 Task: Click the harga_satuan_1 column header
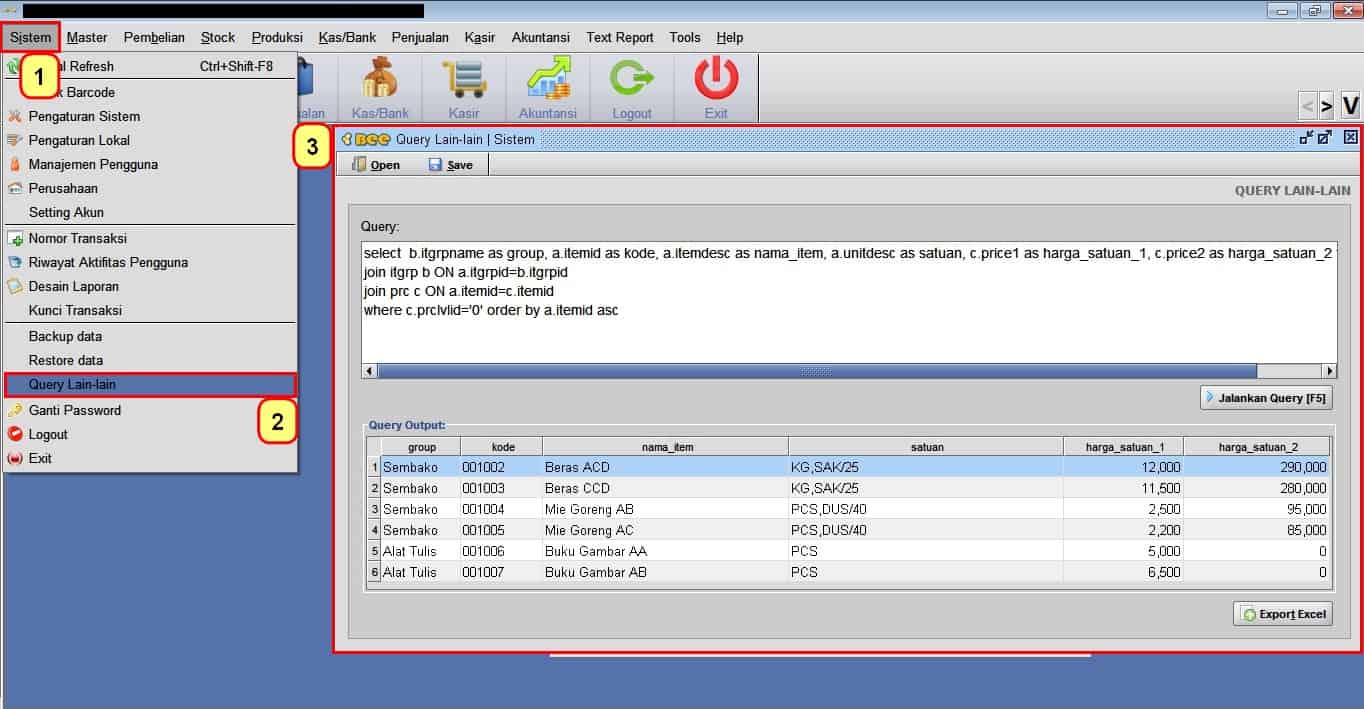(x=1123, y=447)
